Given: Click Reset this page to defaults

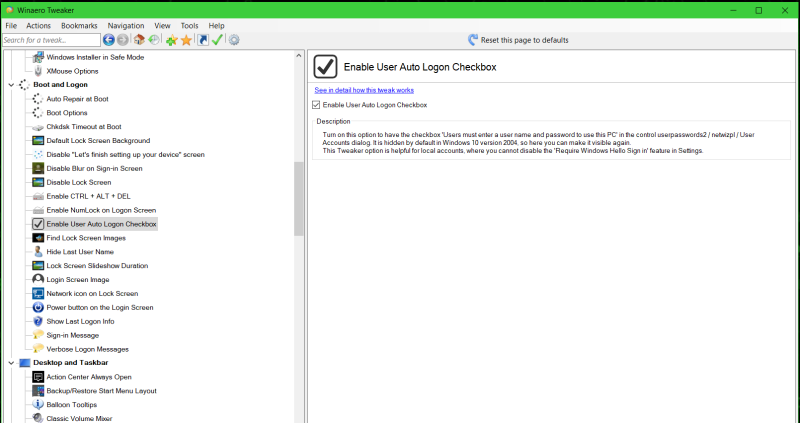Looking at the screenshot, I should click(518, 40).
